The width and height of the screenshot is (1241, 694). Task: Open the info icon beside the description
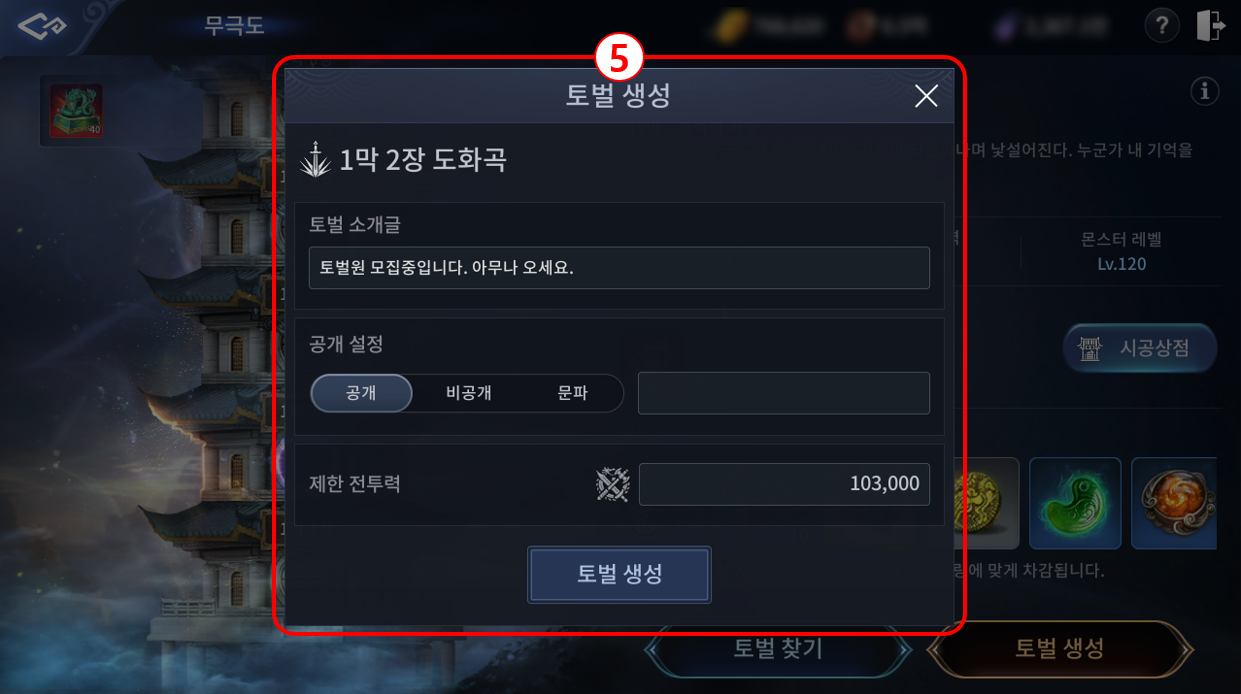(x=1205, y=92)
